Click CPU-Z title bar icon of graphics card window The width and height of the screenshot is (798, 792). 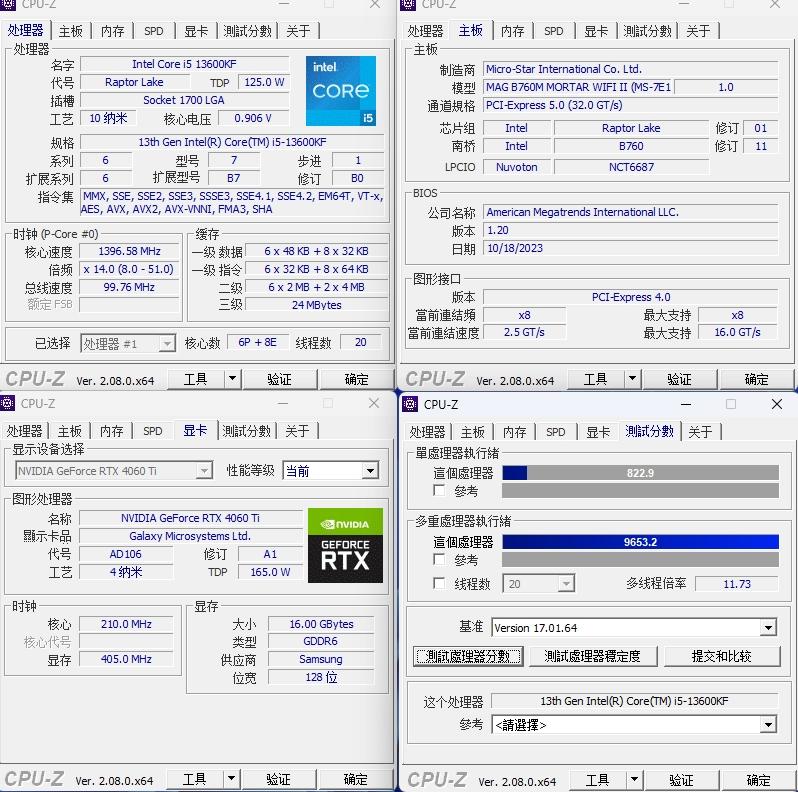point(9,404)
